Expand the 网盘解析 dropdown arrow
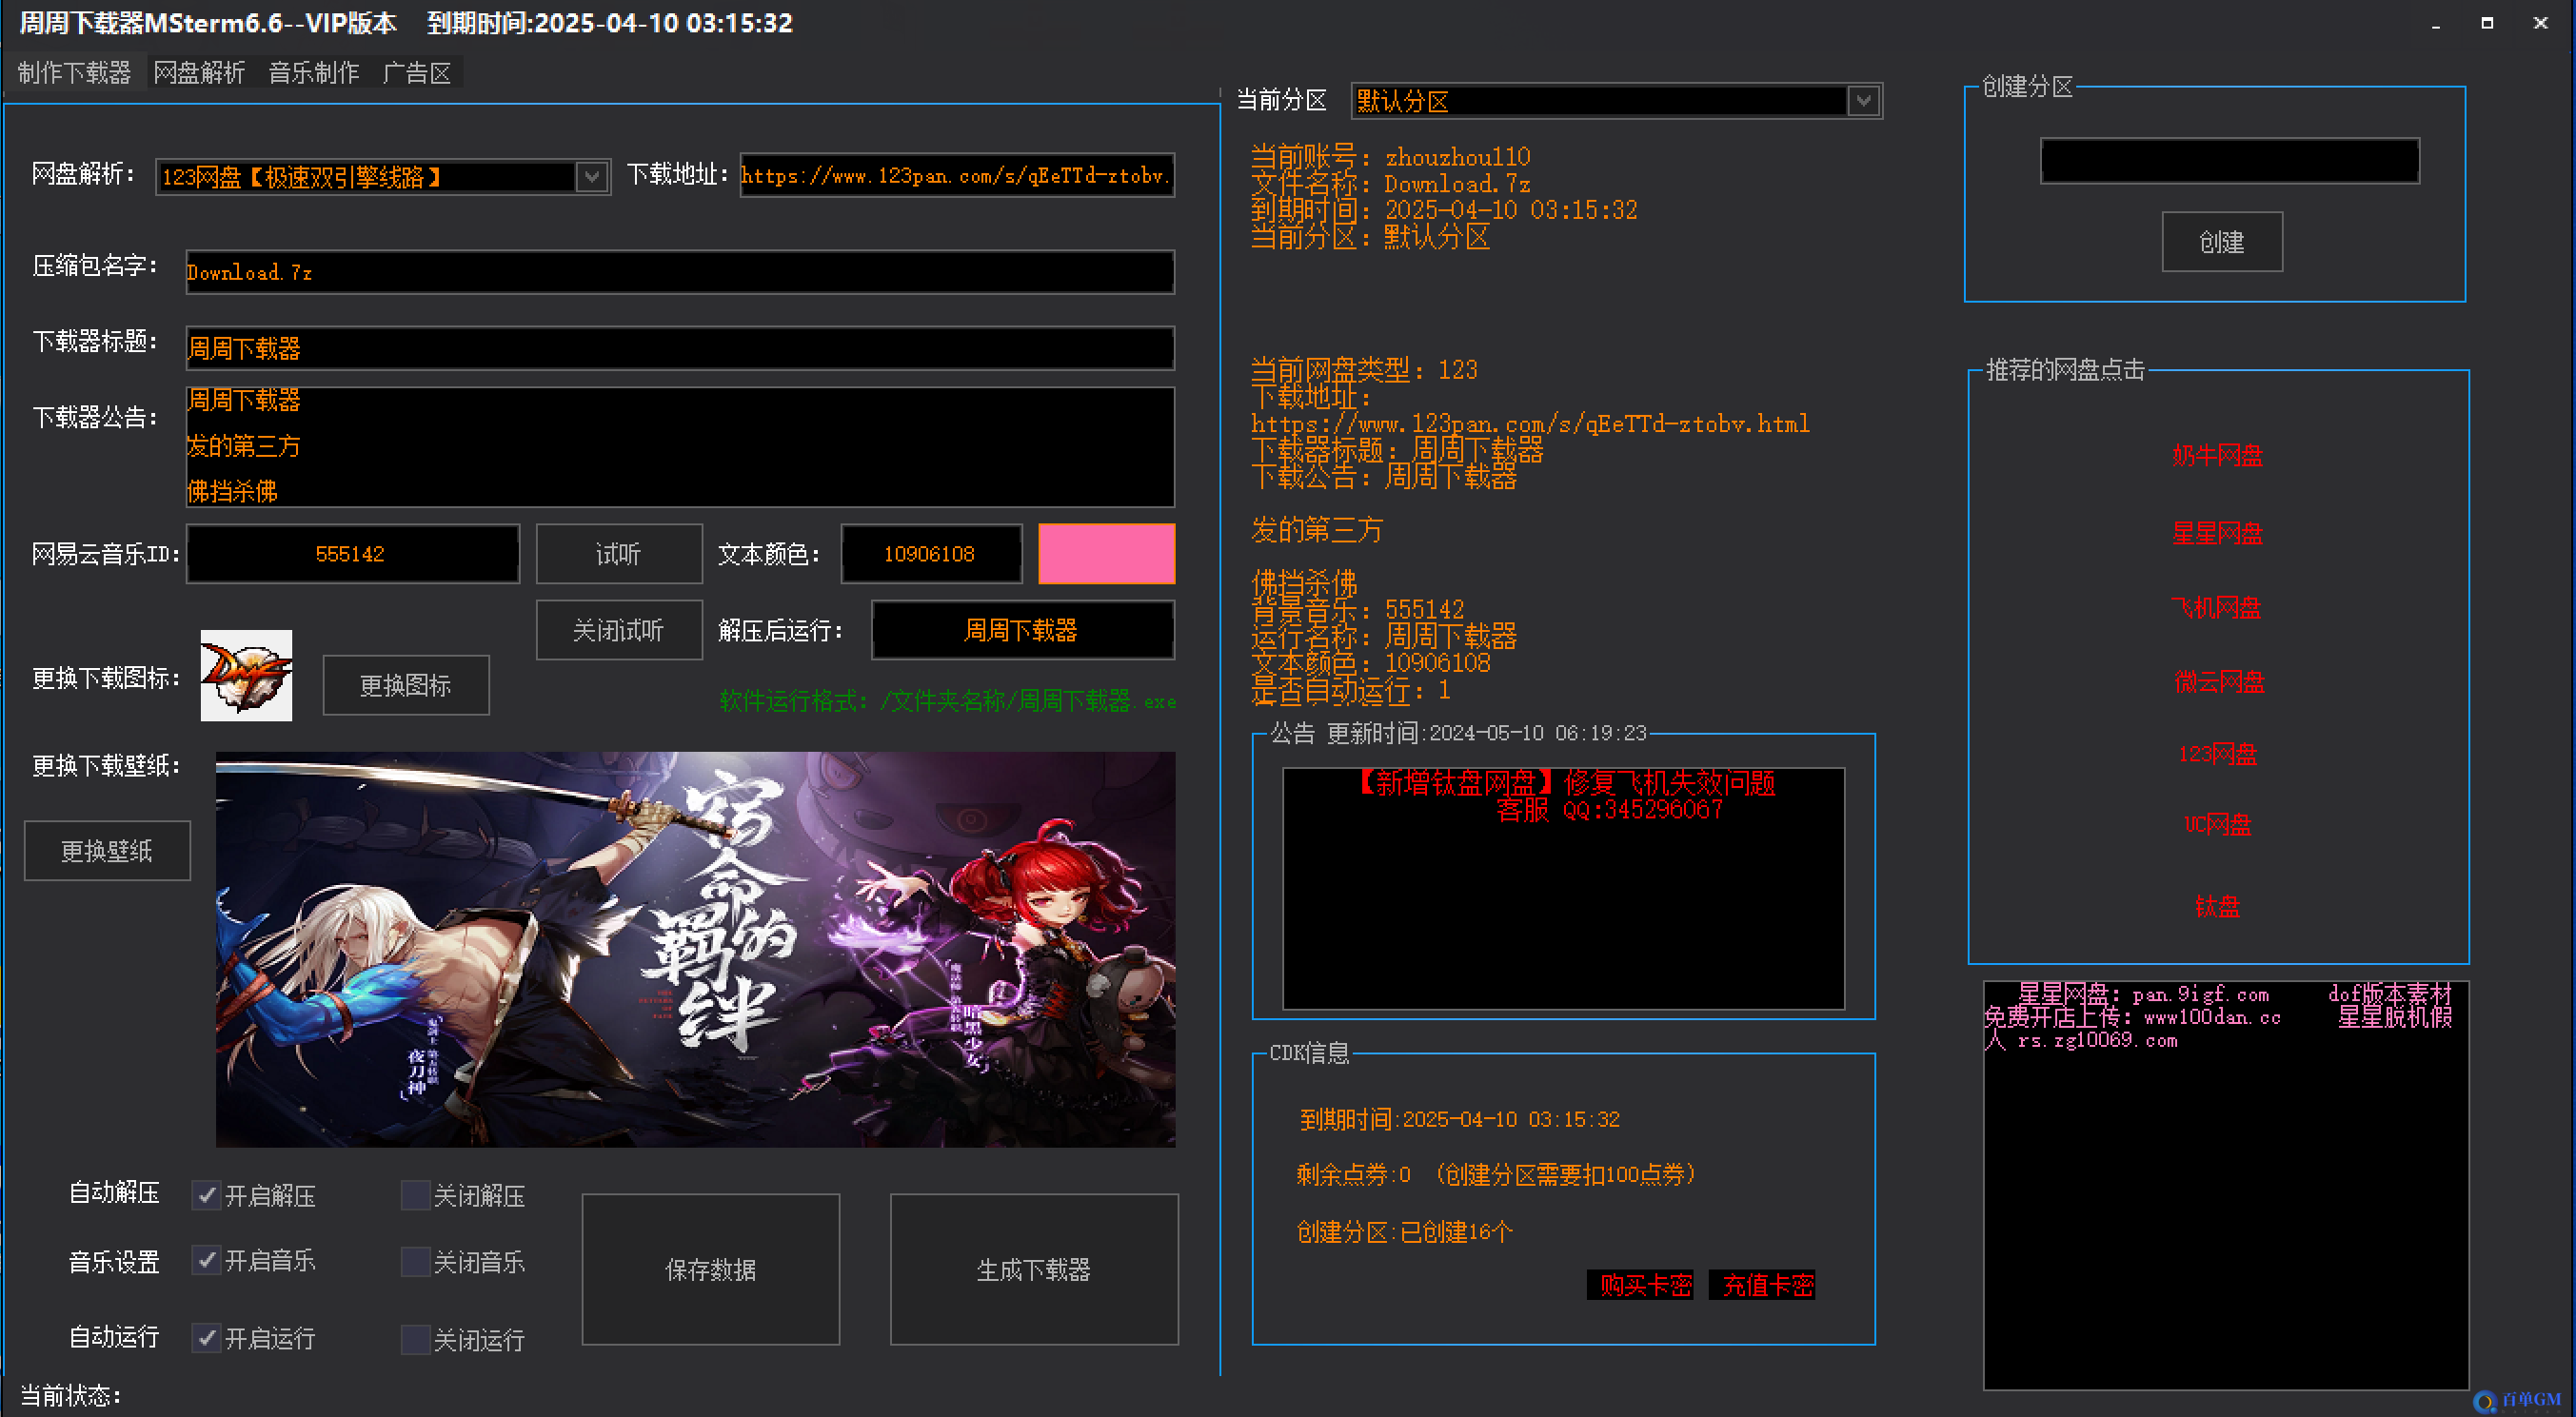 [x=592, y=177]
